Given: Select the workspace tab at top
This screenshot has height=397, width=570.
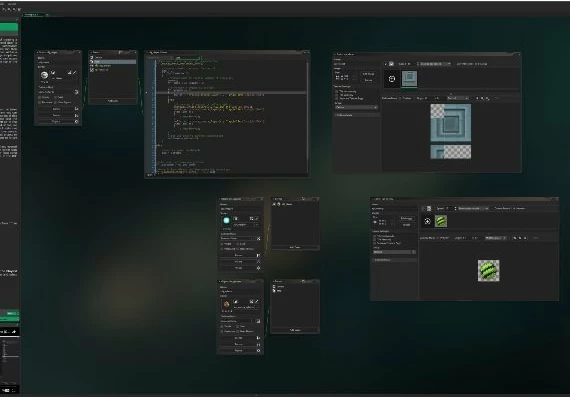Looking at the screenshot, I should pyautogui.click(x=35, y=15).
